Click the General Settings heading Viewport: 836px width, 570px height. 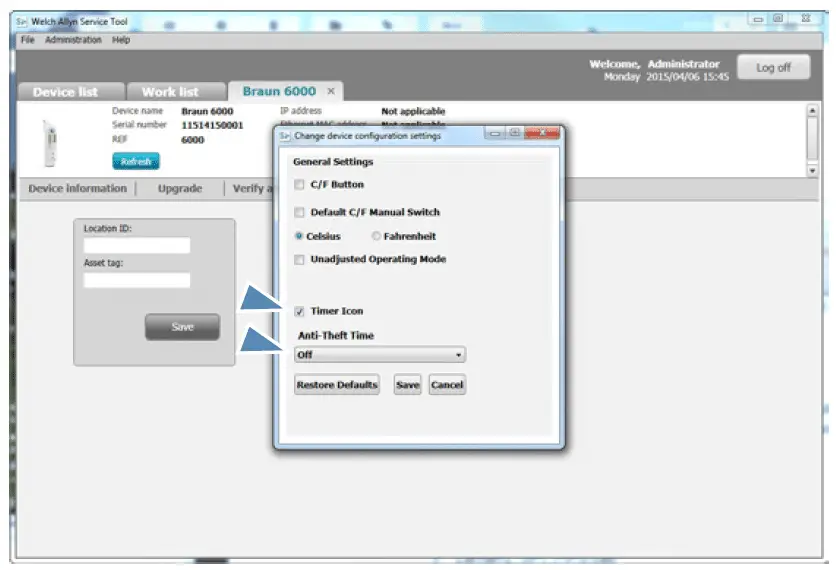tap(333, 162)
